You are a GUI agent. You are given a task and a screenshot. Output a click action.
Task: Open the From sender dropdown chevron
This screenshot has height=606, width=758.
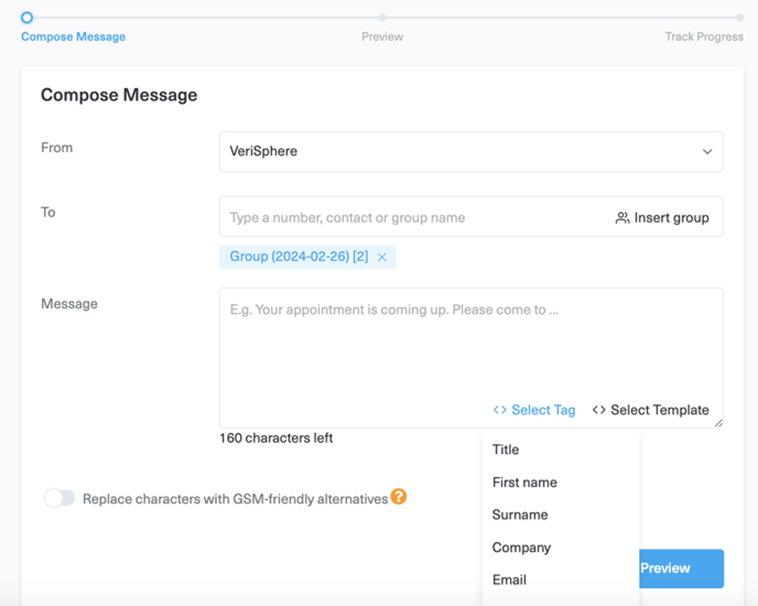(707, 152)
